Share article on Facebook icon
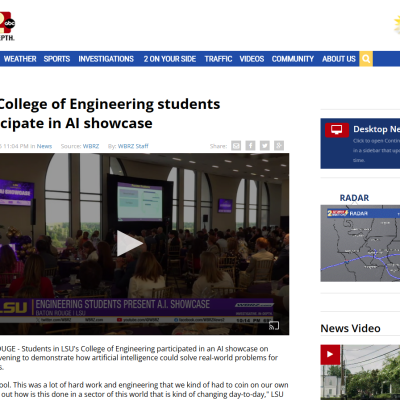 pyautogui.click(x=250, y=146)
